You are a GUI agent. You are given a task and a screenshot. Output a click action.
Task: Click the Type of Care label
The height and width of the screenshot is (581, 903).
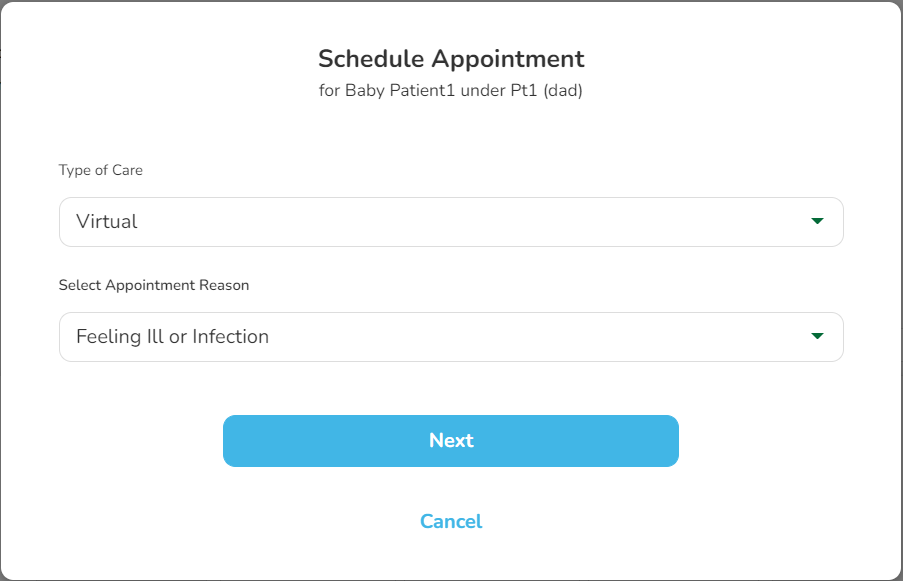click(101, 170)
